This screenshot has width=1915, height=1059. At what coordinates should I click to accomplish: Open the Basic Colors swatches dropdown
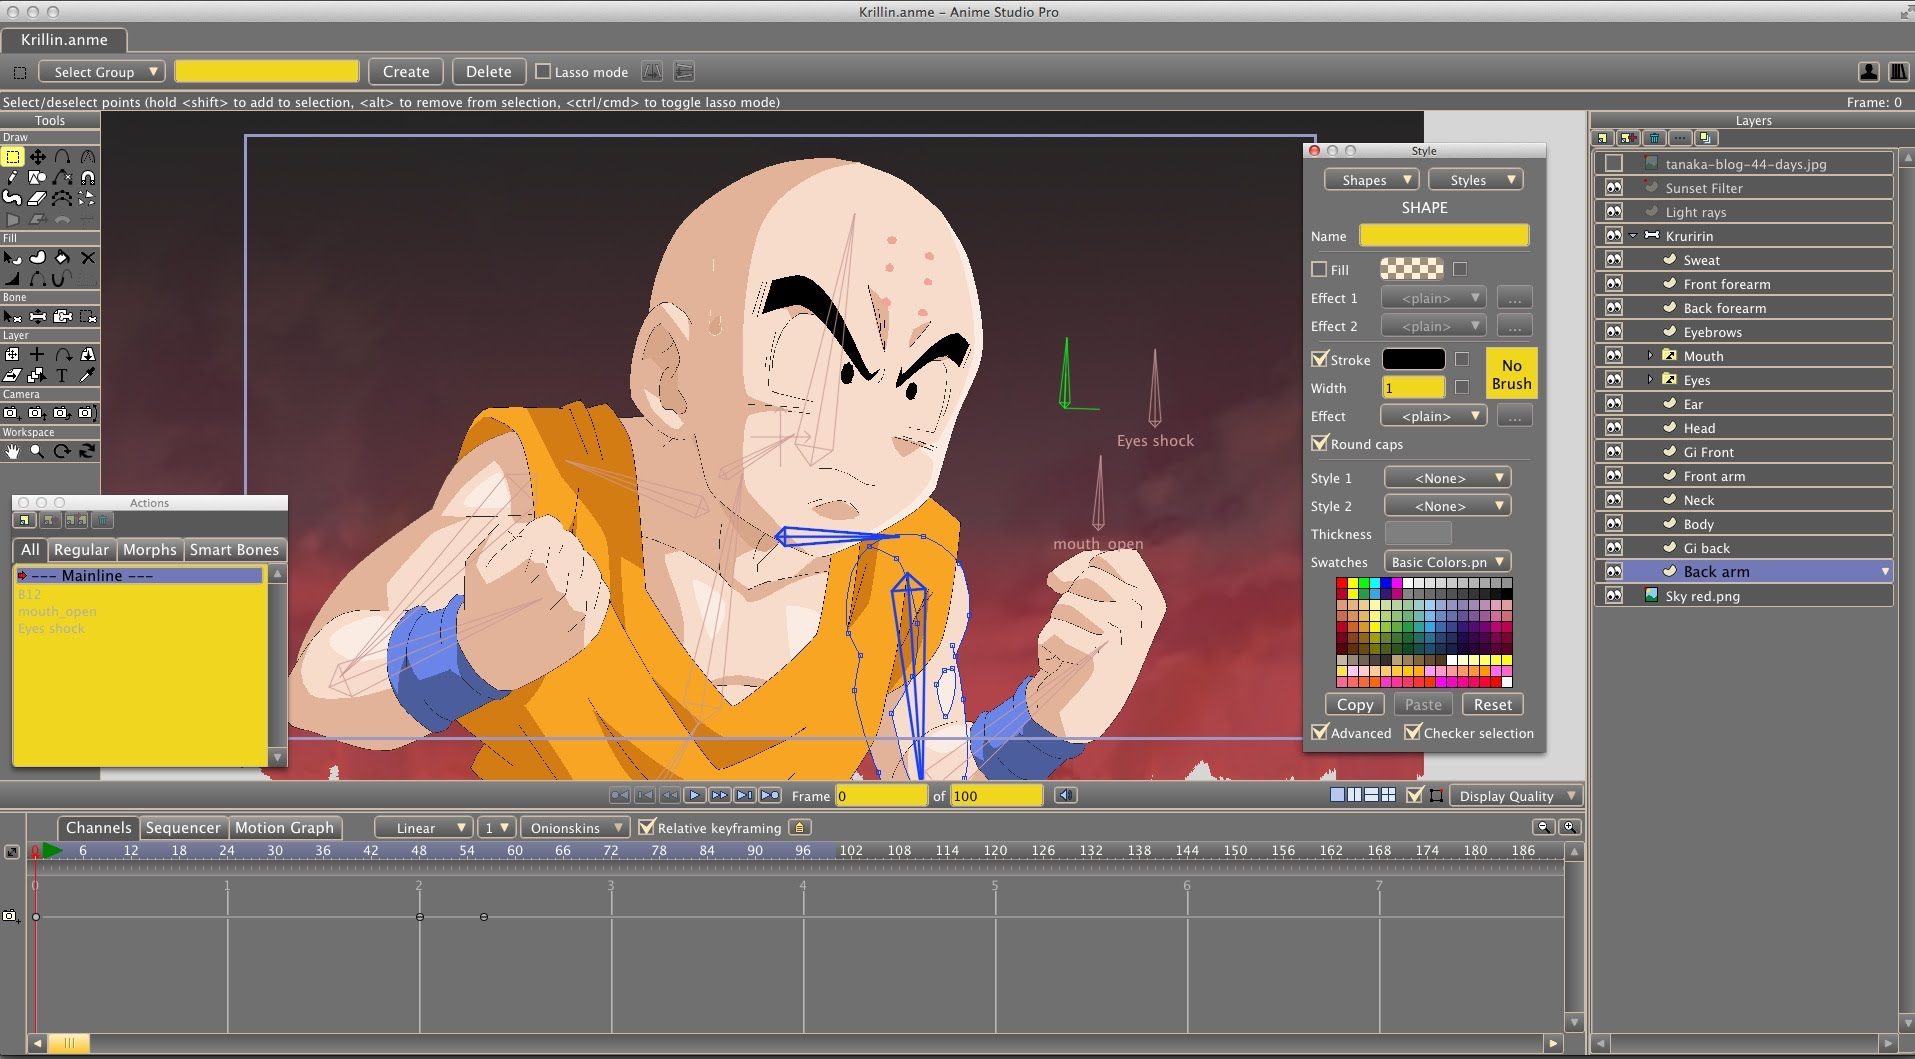[1446, 562]
